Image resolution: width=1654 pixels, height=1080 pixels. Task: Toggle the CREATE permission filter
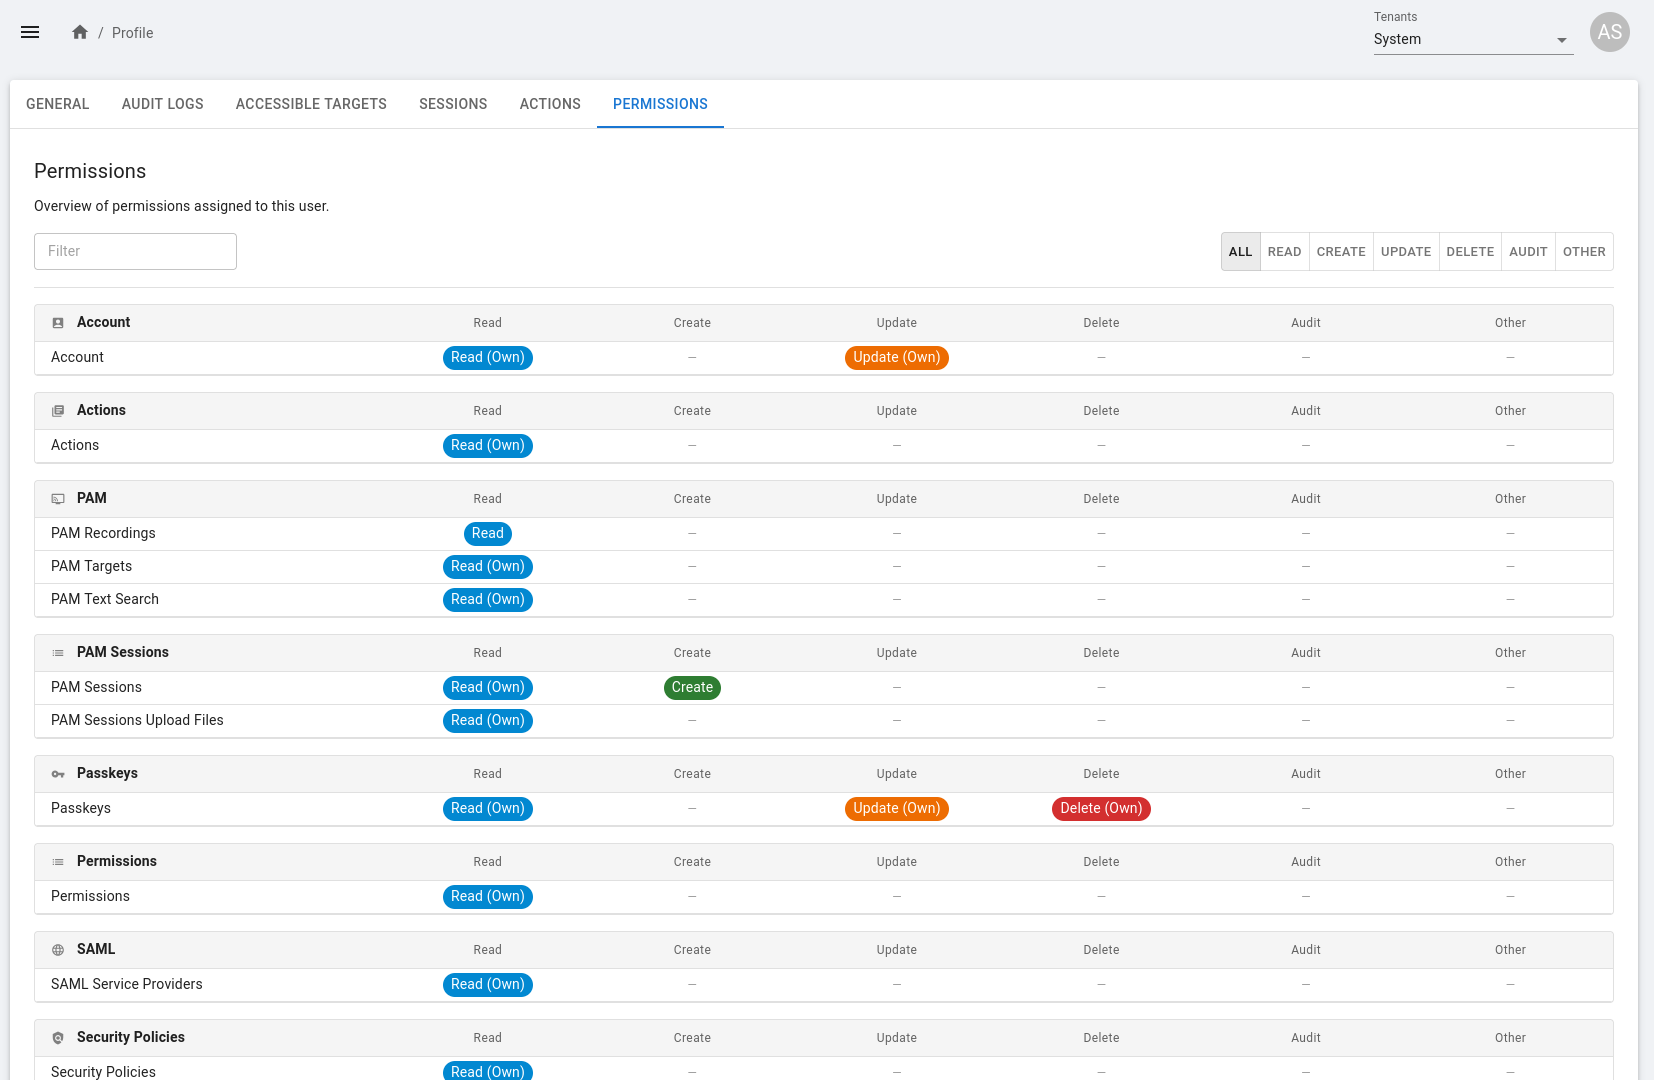pos(1340,252)
